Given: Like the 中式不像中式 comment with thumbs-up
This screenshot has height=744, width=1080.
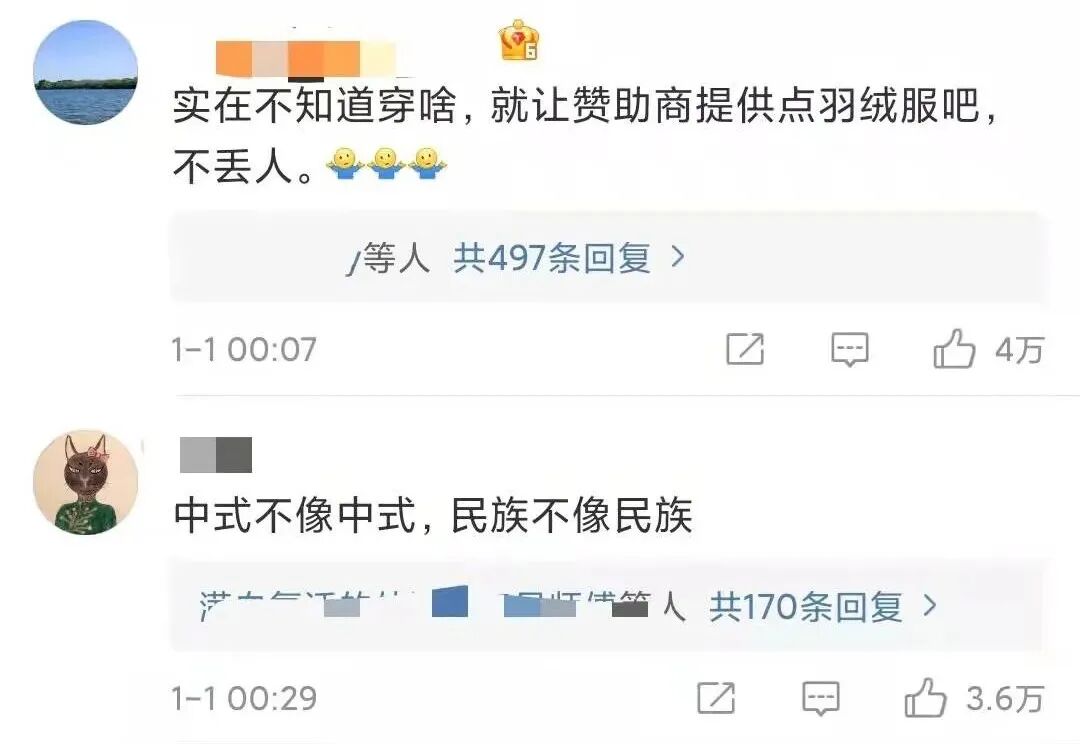Looking at the screenshot, I should point(925,697).
